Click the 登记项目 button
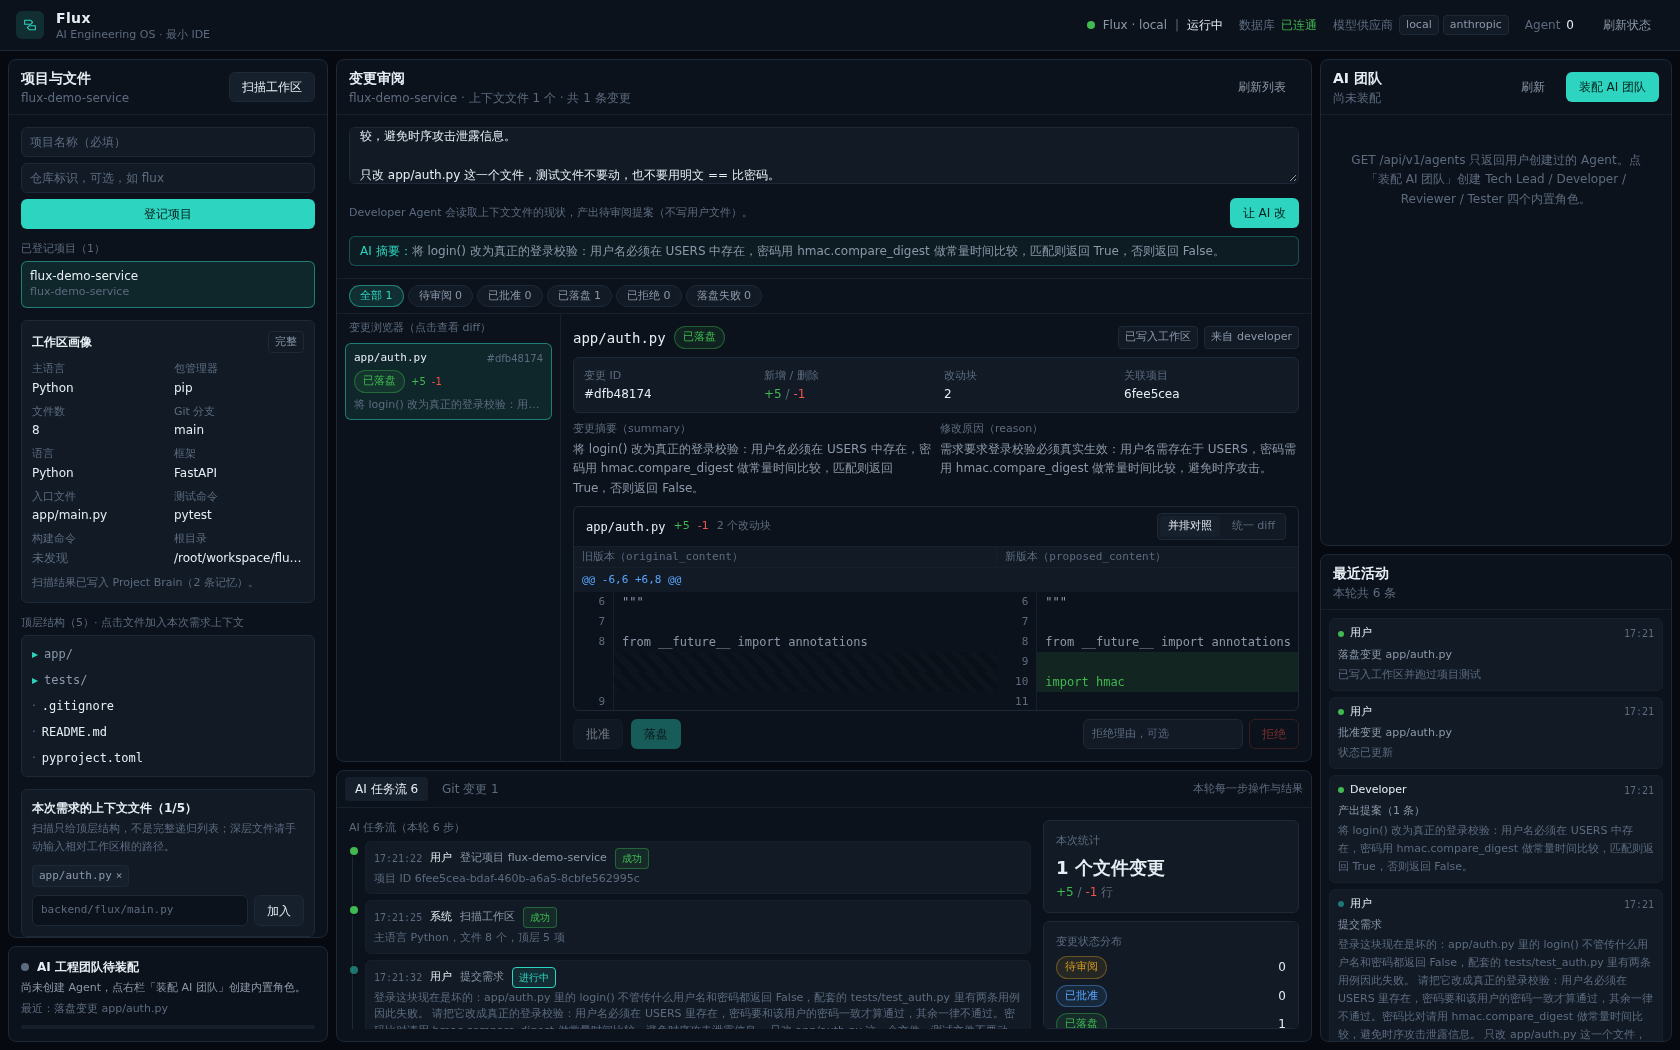This screenshot has height=1050, width=1680. pyautogui.click(x=168, y=214)
